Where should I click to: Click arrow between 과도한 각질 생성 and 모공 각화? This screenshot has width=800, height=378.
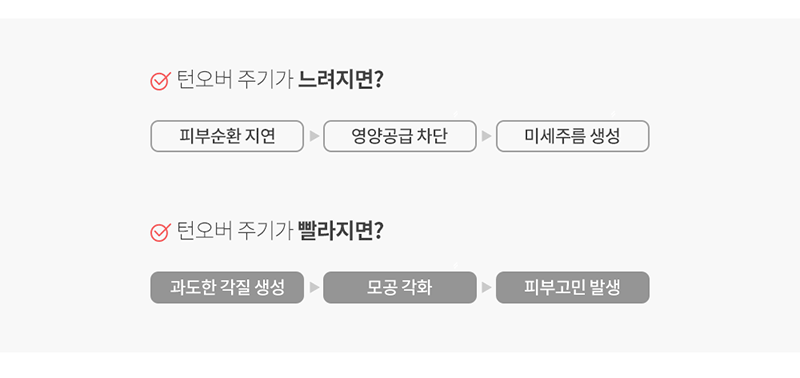coord(314,287)
